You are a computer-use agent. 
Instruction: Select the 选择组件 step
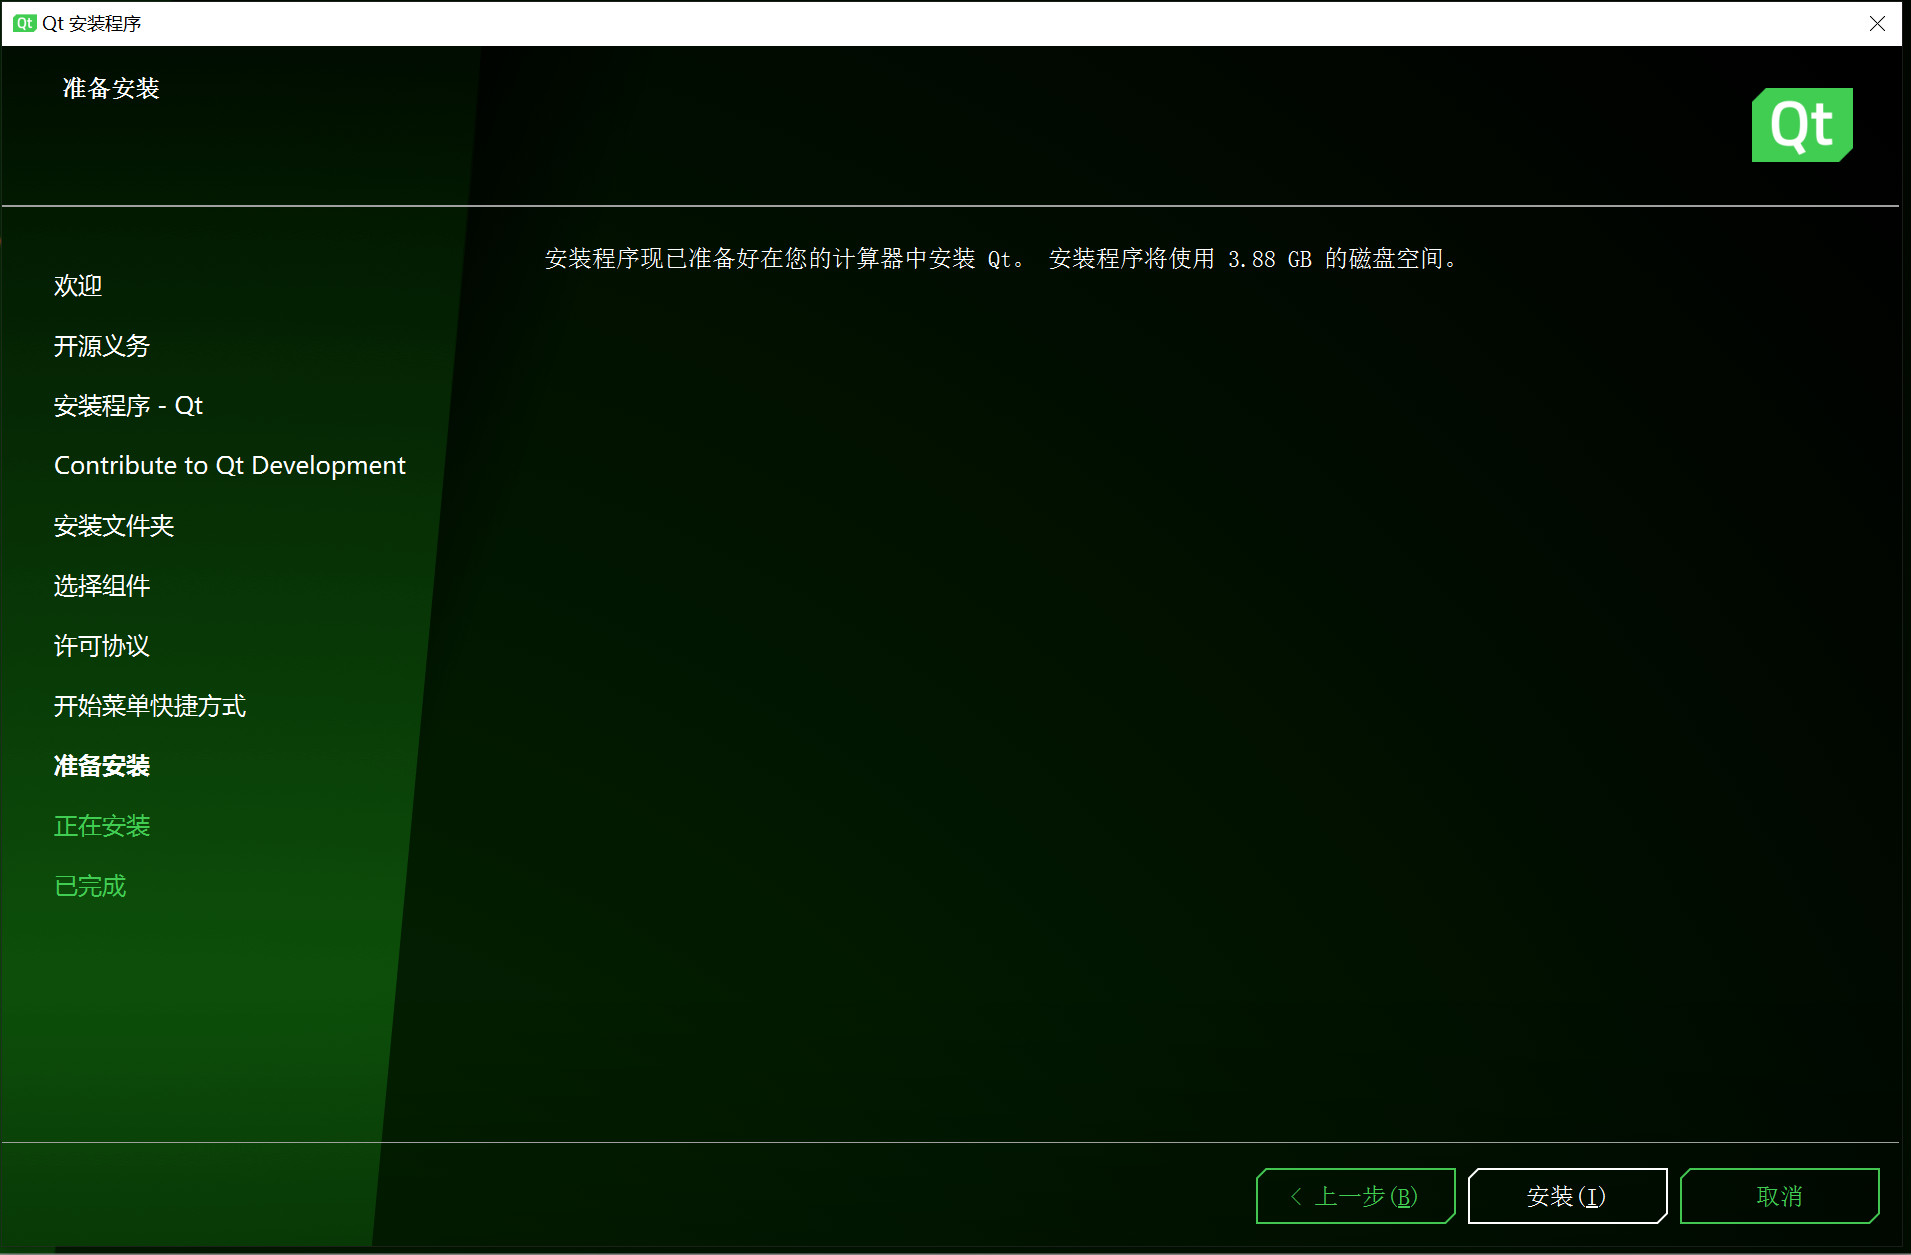pyautogui.click(x=101, y=586)
